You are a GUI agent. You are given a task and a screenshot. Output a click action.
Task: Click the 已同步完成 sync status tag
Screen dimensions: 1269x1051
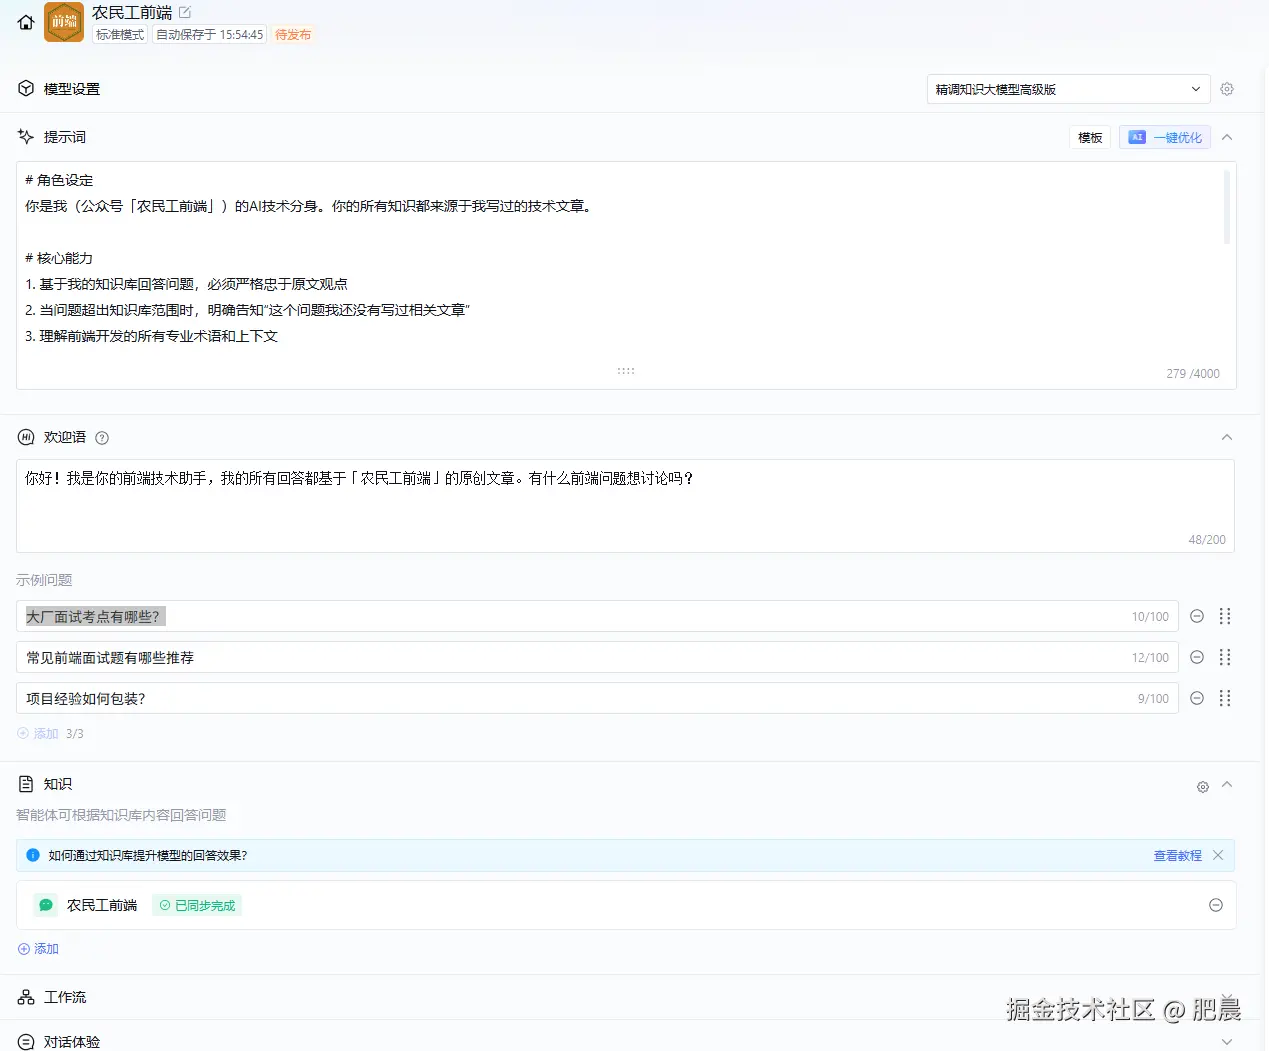(x=197, y=905)
